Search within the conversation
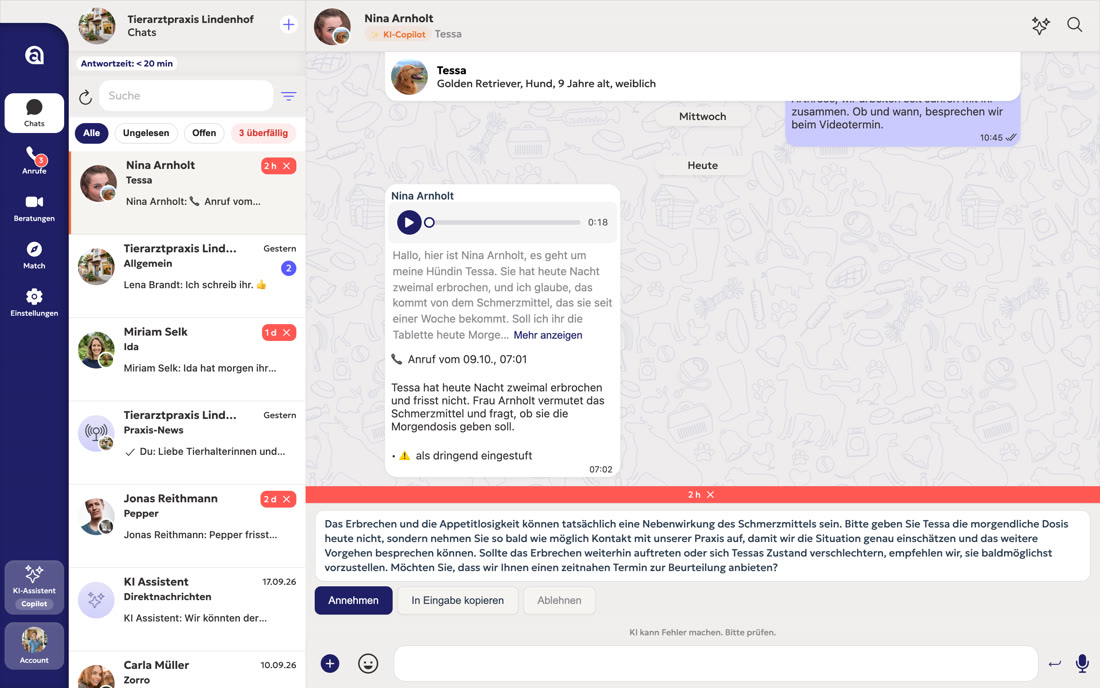 (1074, 25)
